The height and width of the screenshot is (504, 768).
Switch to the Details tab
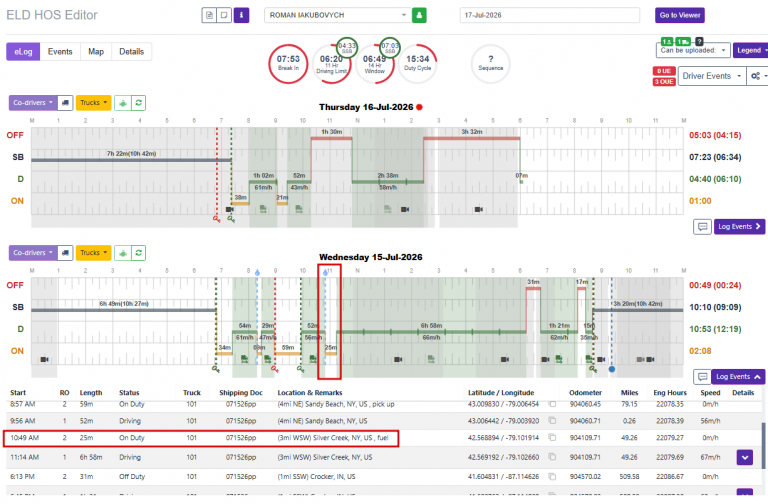[x=132, y=52]
